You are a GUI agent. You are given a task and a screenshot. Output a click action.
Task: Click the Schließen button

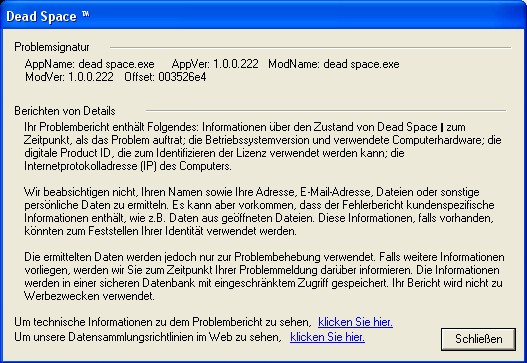478,339
